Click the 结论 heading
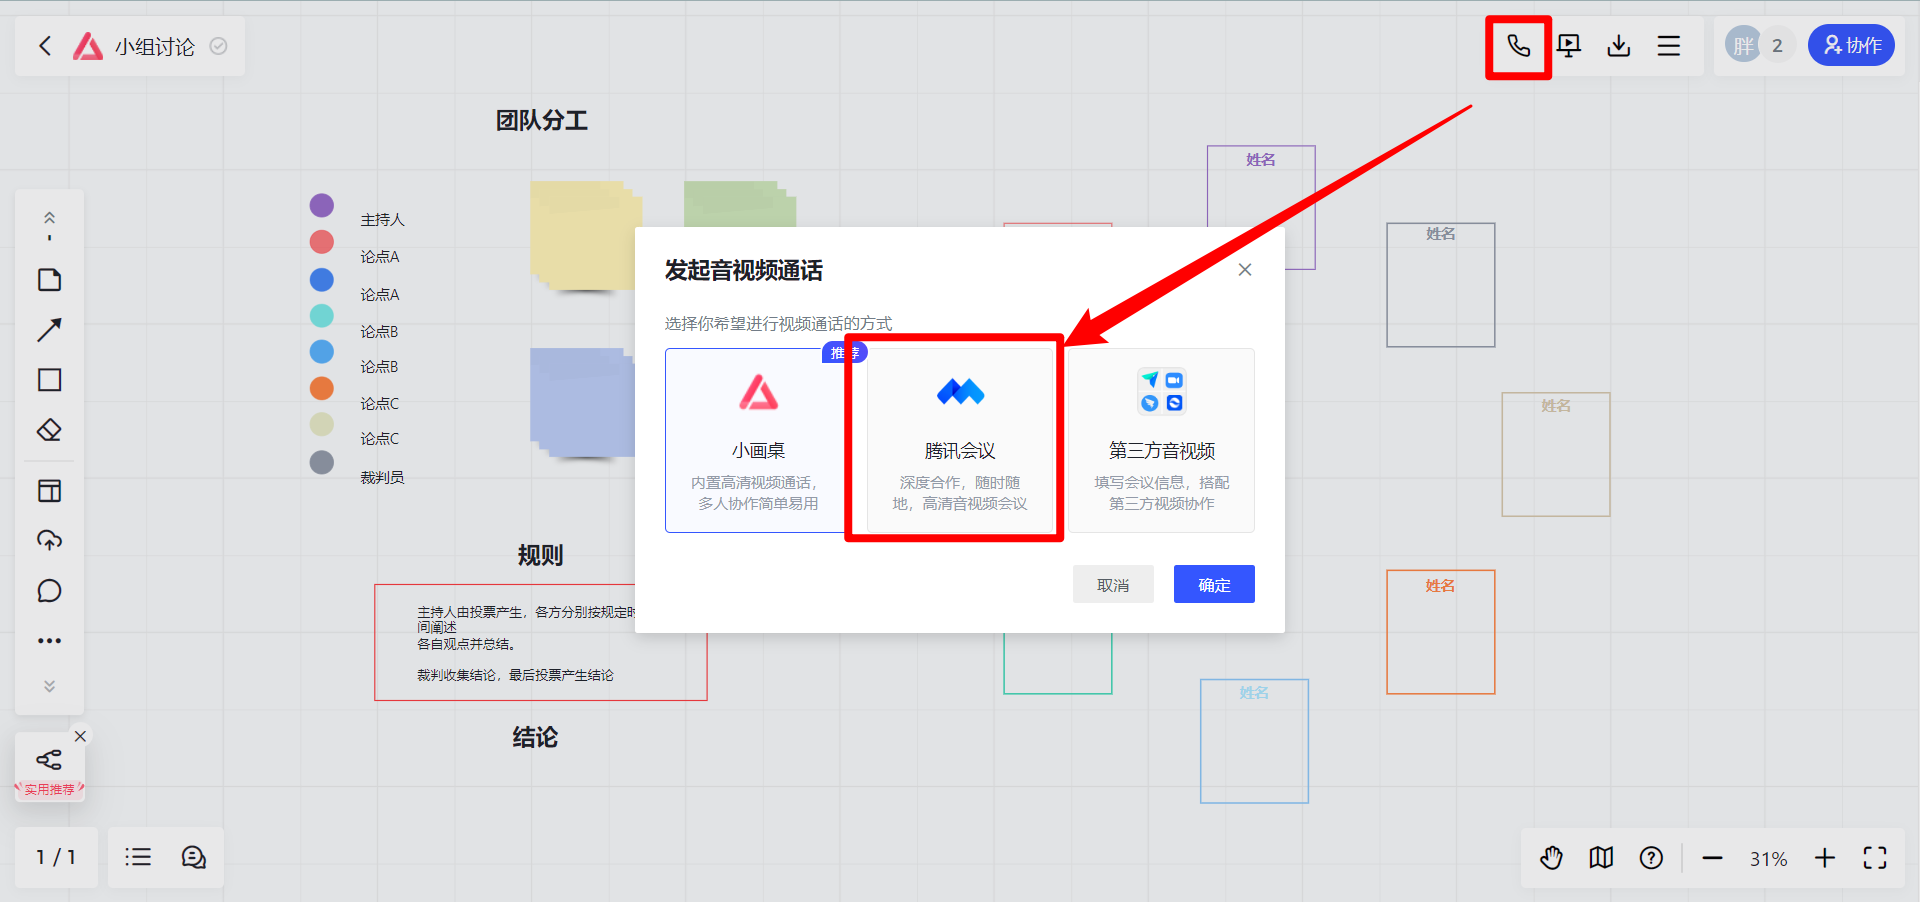The image size is (1920, 902). pyautogui.click(x=535, y=738)
